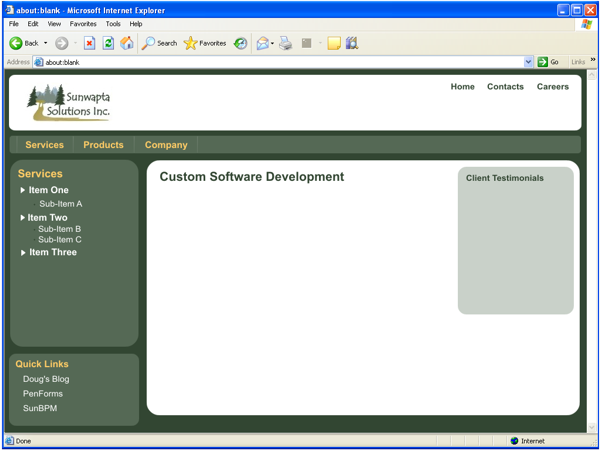Expand the Item One tree arrow
Viewport: 600px width, 450px height.
point(24,190)
